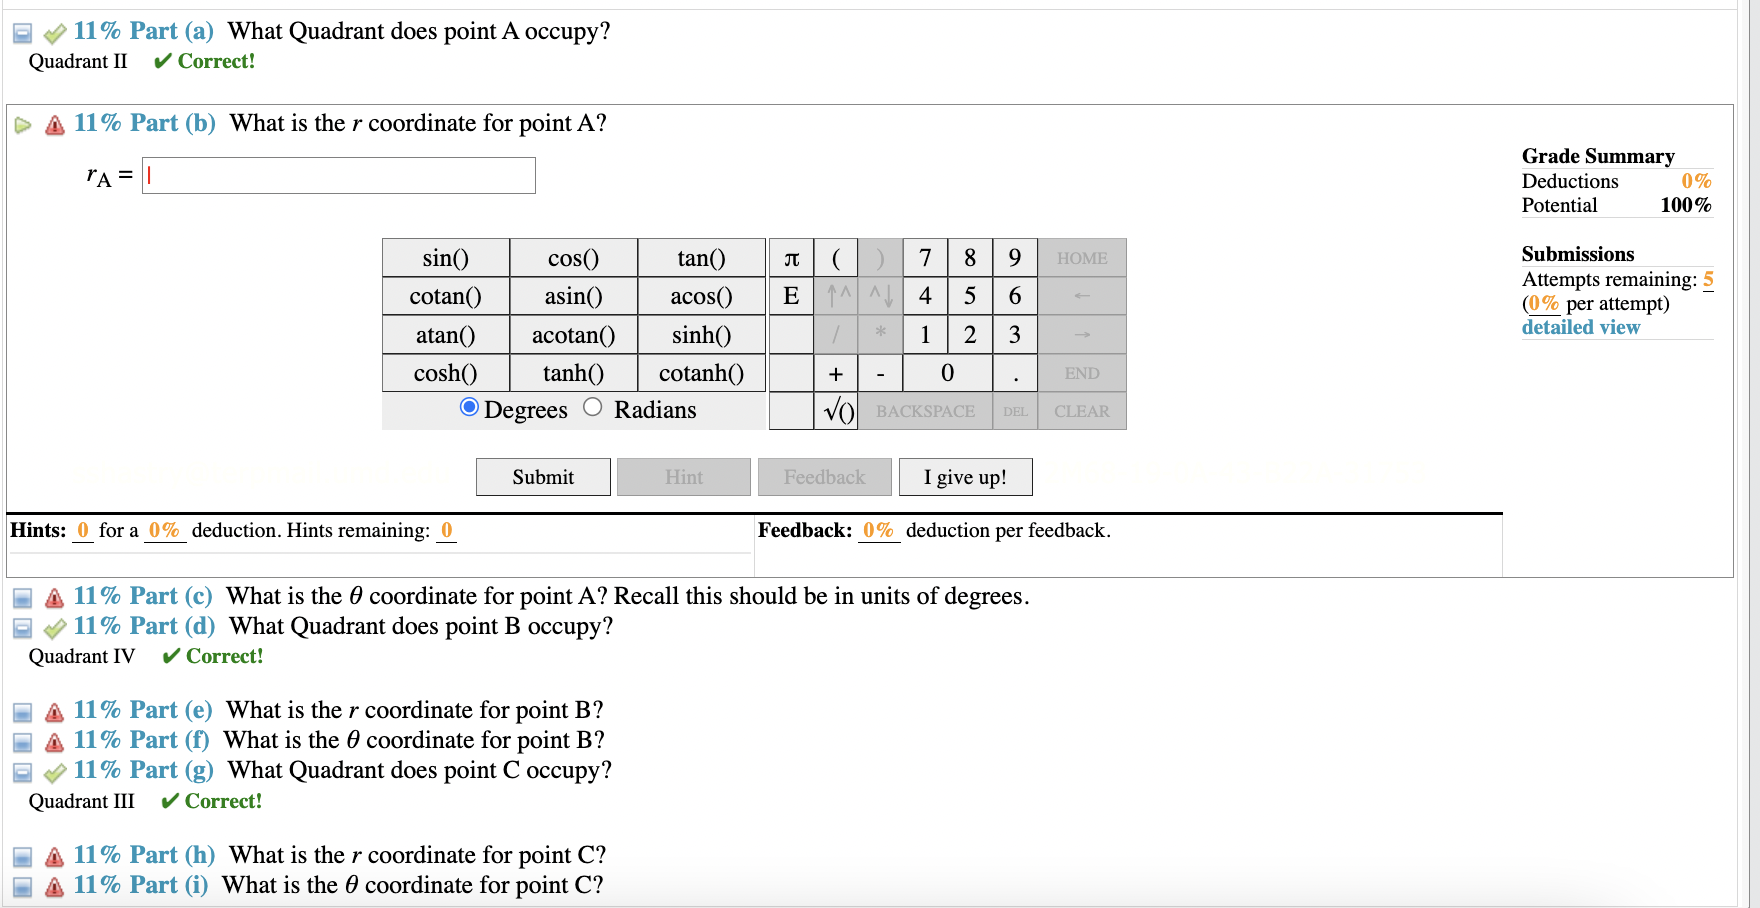This screenshot has height=908, width=1760.
Task: Click the I give up! button
Action: [964, 476]
